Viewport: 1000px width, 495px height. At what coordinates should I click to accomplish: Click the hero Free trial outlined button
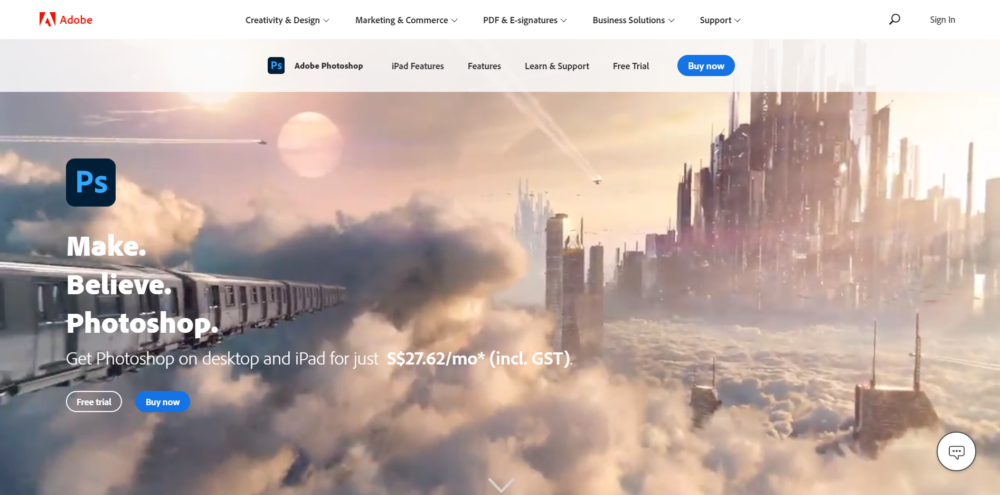tap(94, 402)
